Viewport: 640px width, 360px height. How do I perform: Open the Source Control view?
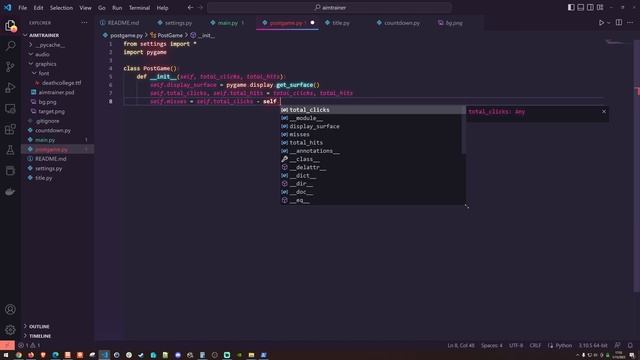click(10, 67)
